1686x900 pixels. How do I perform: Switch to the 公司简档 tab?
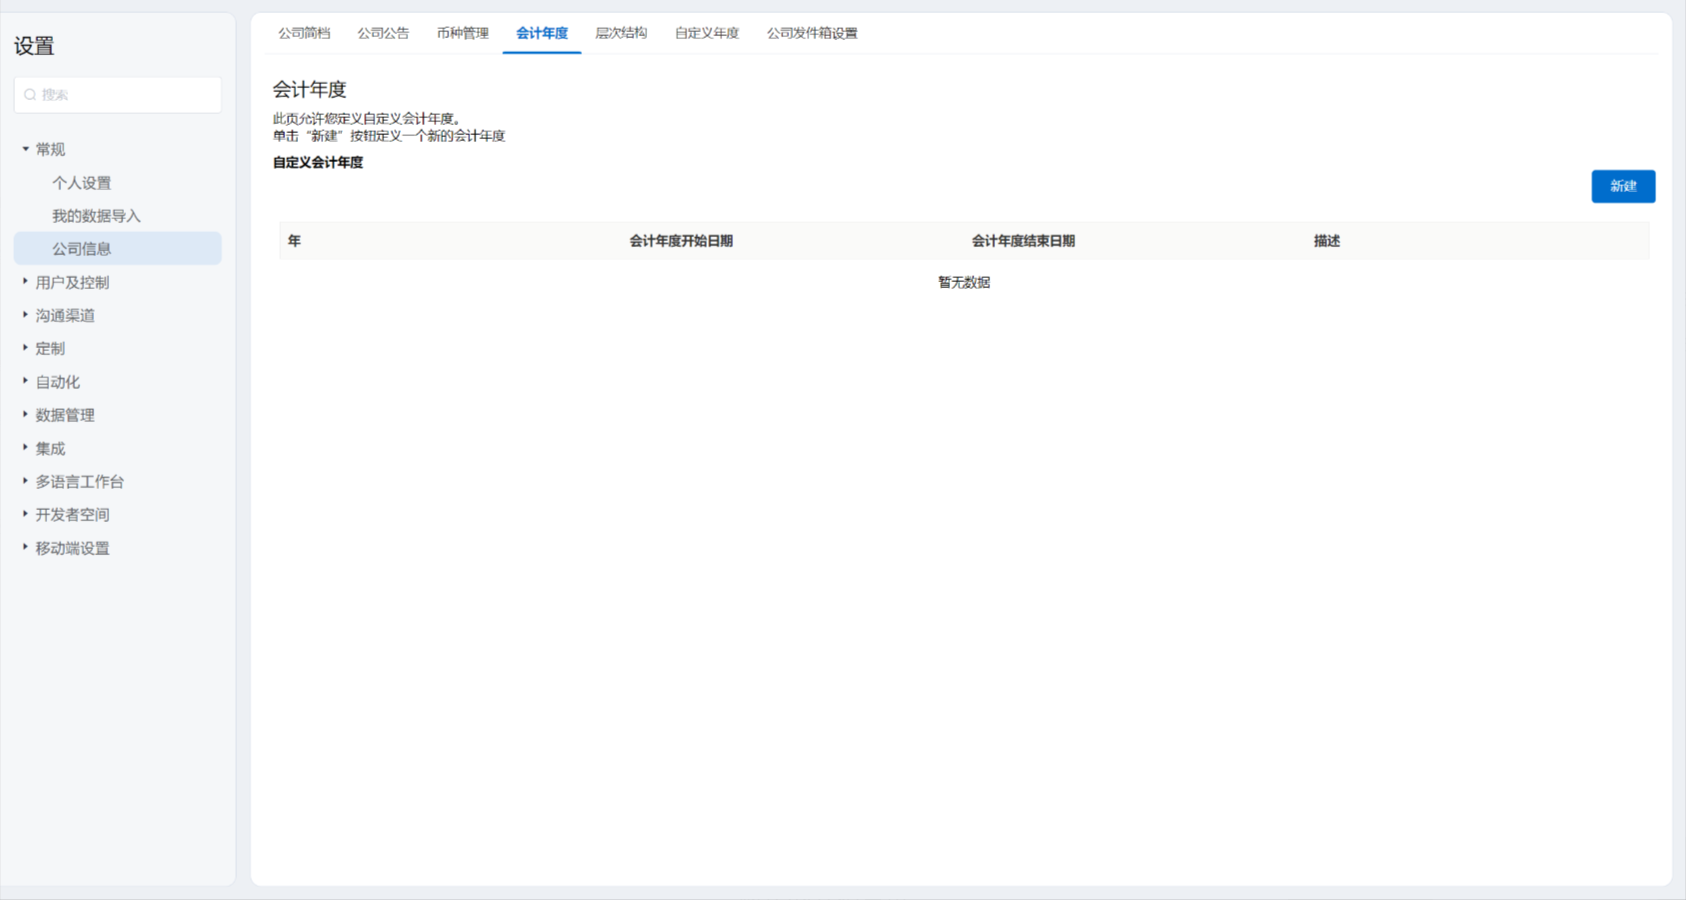click(304, 33)
